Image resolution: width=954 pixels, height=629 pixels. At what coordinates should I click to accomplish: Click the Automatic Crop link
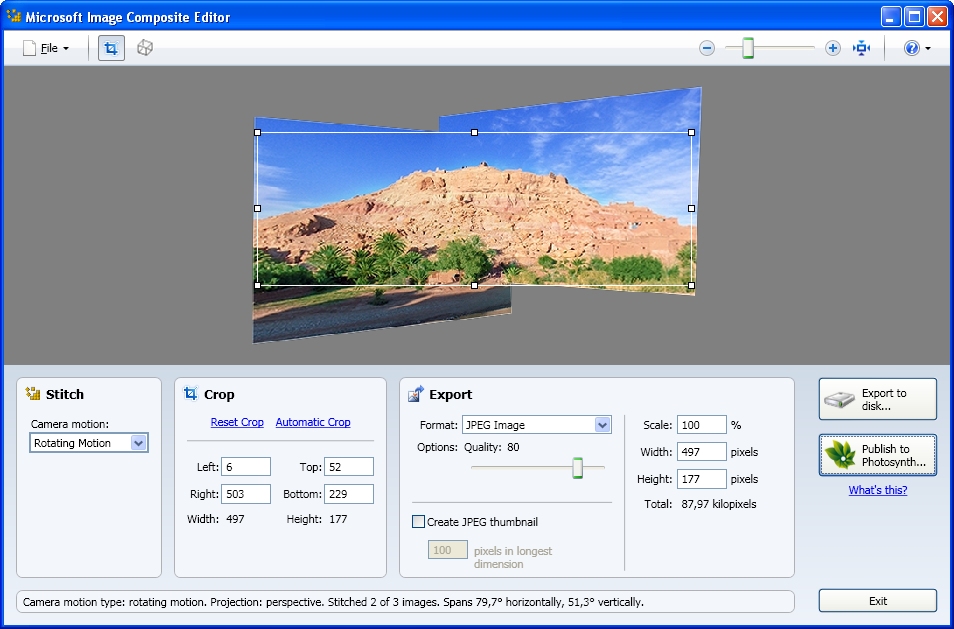pos(312,422)
